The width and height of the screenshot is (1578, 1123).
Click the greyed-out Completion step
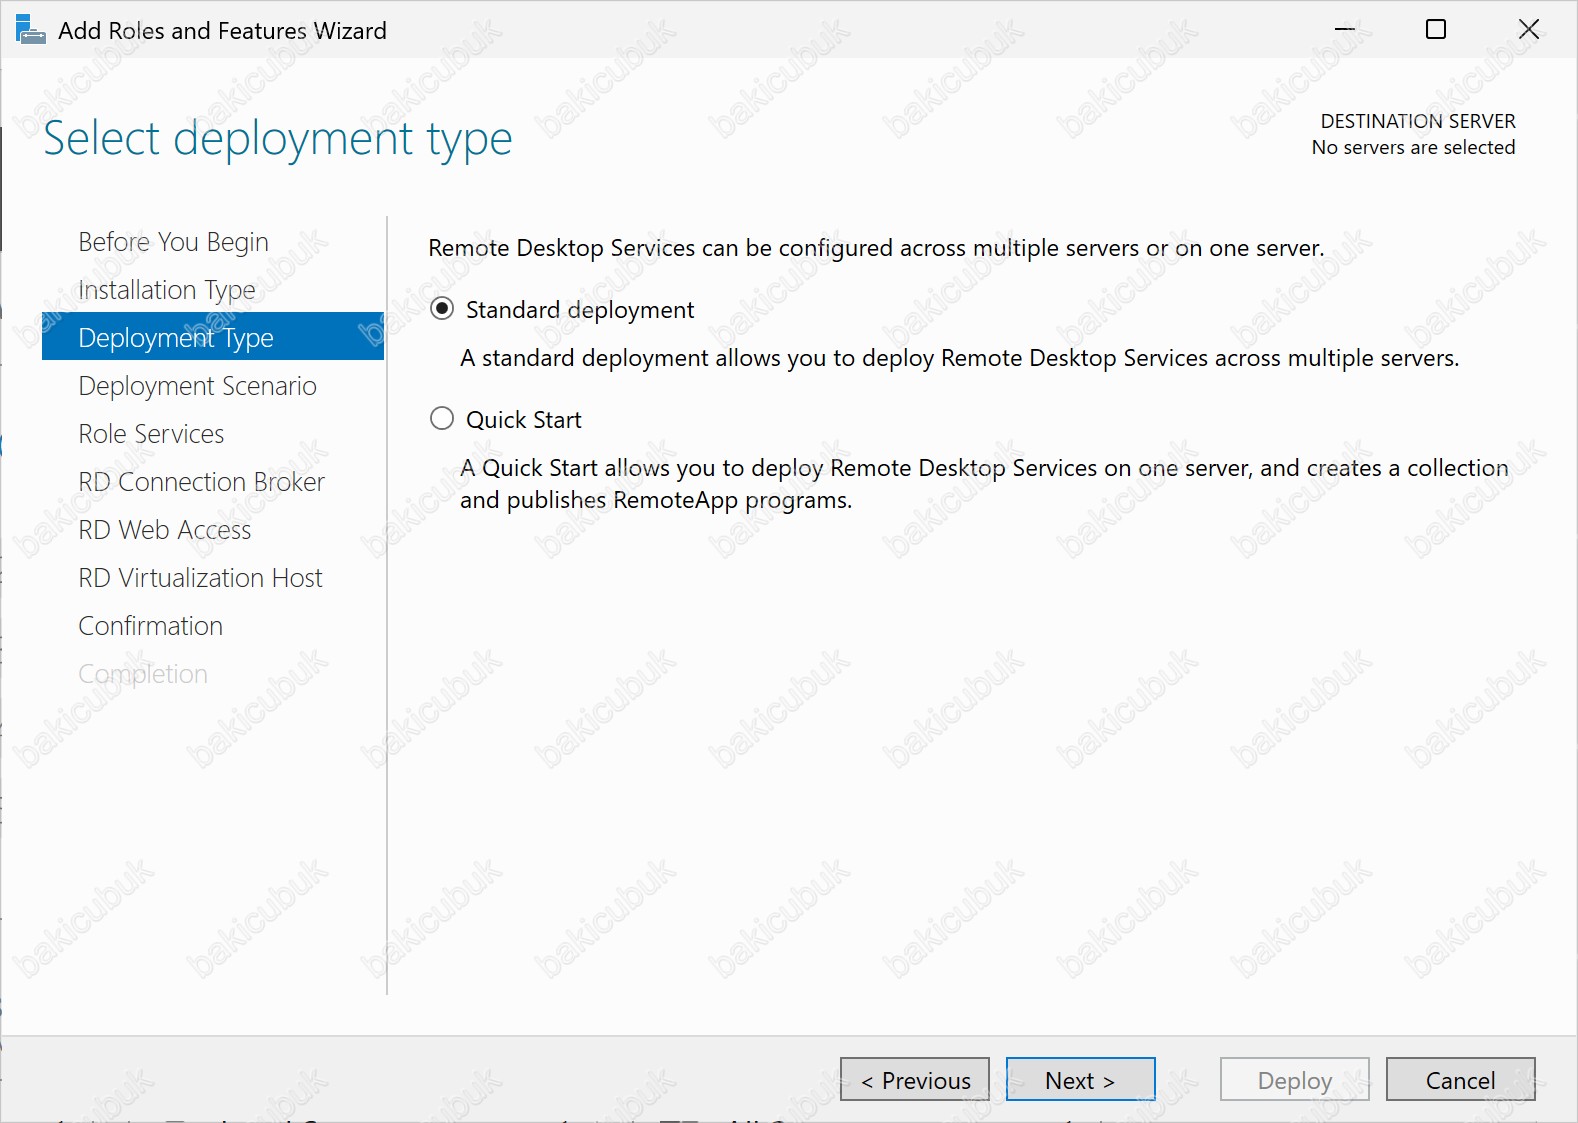coord(143,674)
